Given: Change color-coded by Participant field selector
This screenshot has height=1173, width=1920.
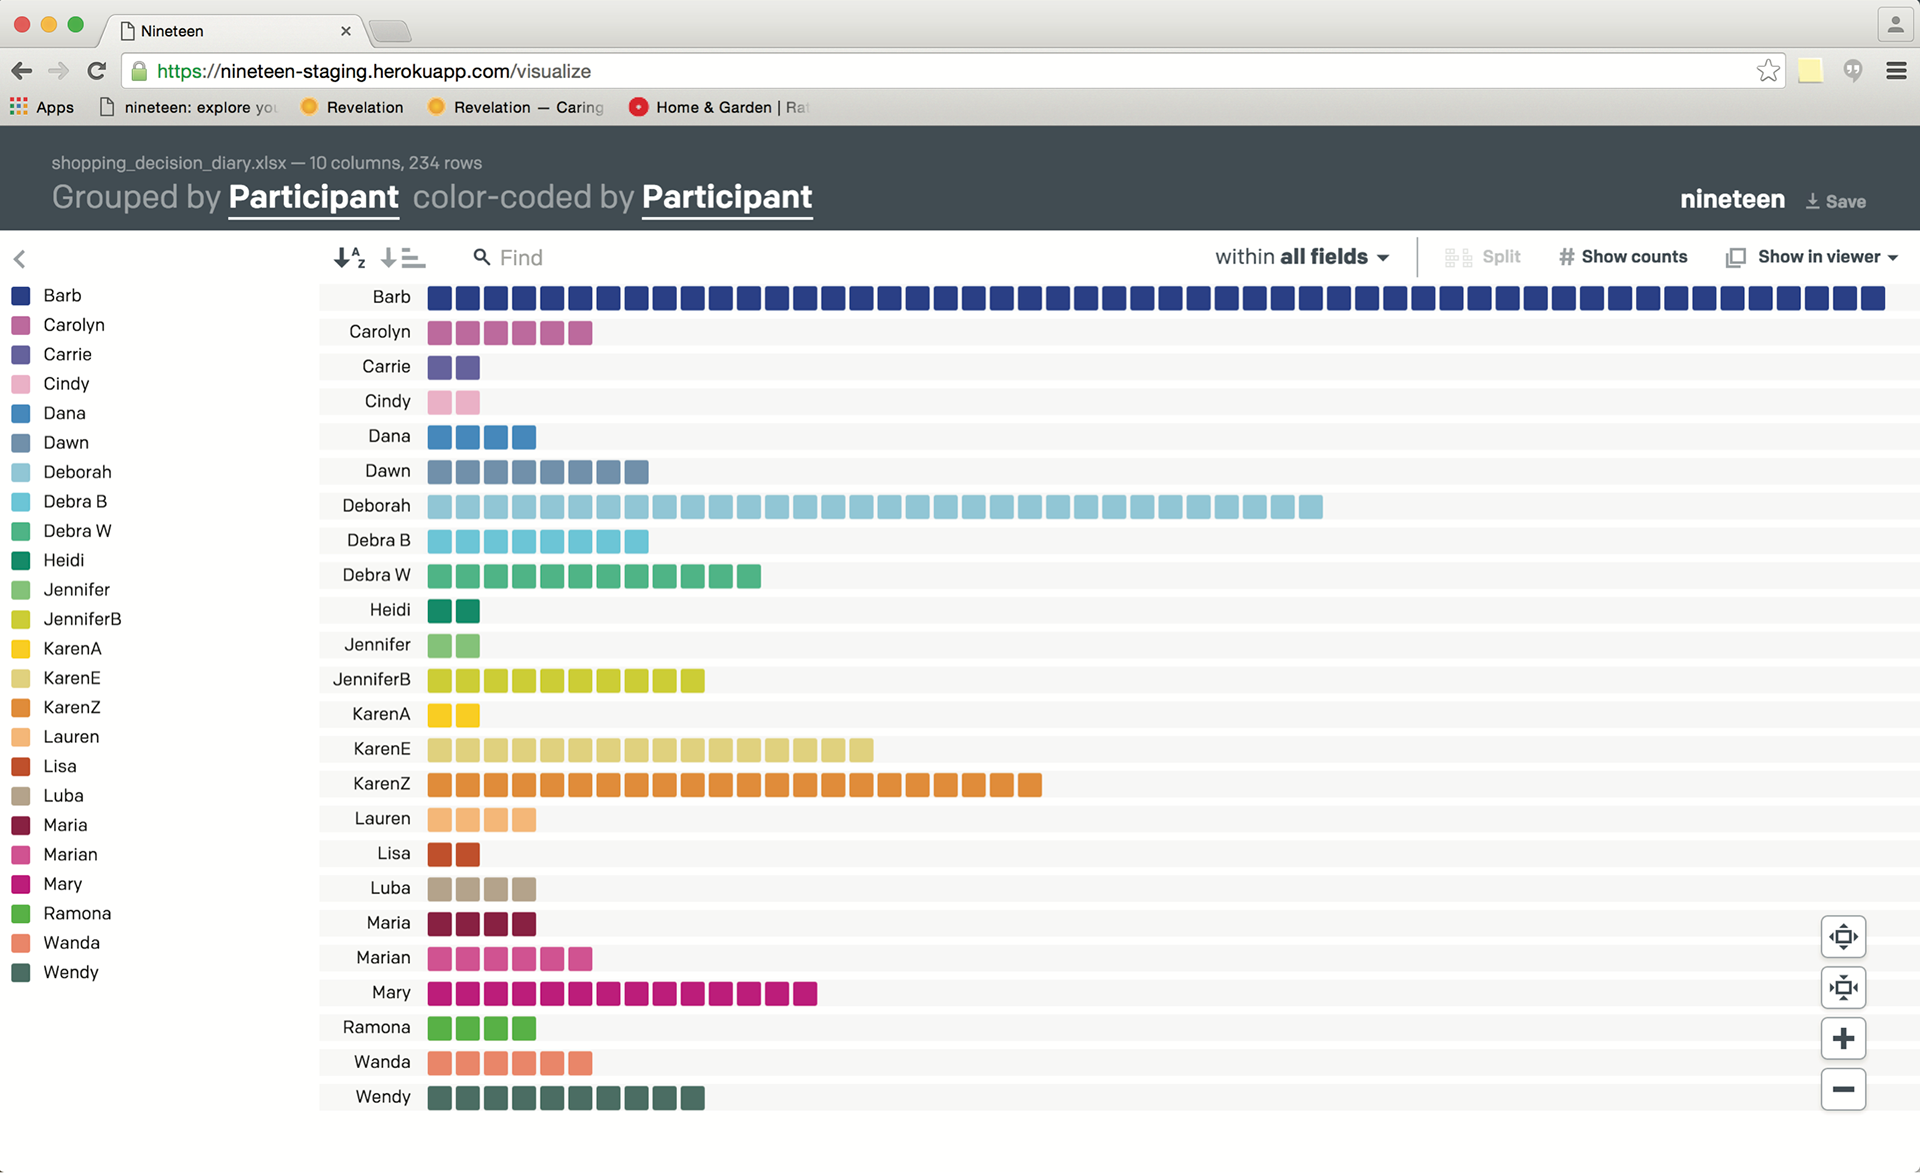Looking at the screenshot, I should click(726, 197).
